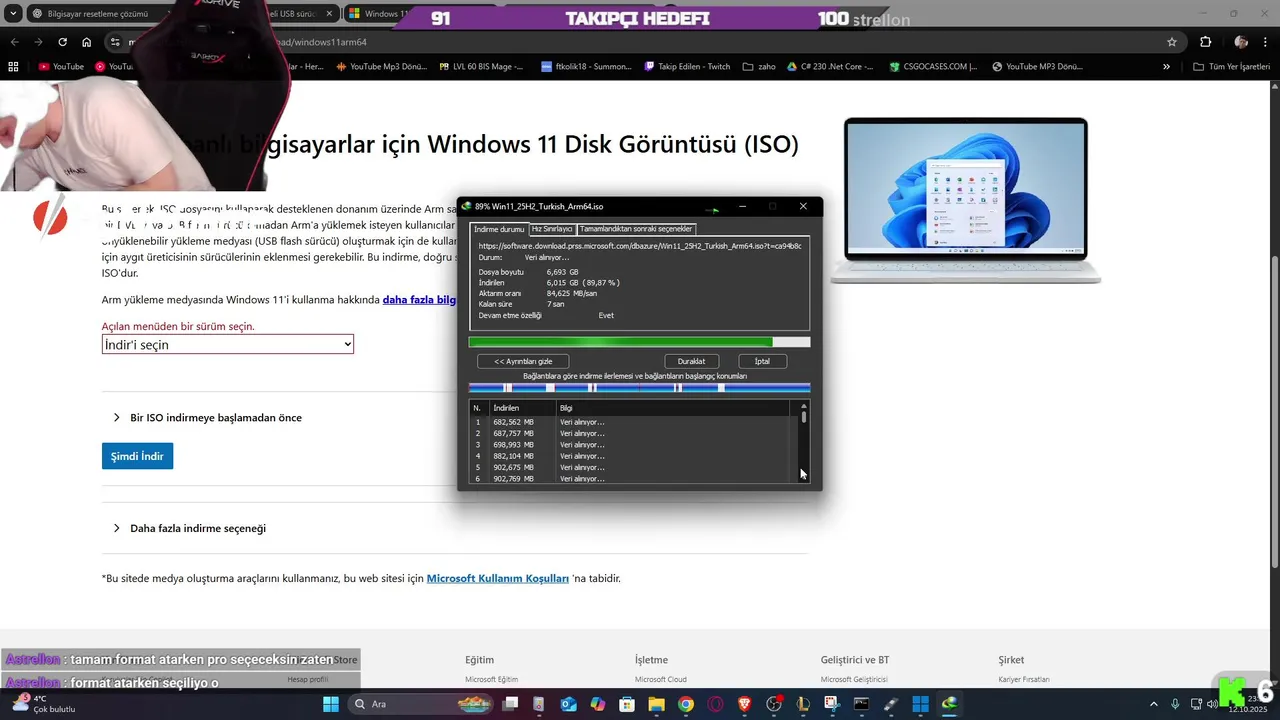The height and width of the screenshot is (720, 1280).
Task: Open the Kariyer Fırsatları footer link
Action: click(1024, 679)
